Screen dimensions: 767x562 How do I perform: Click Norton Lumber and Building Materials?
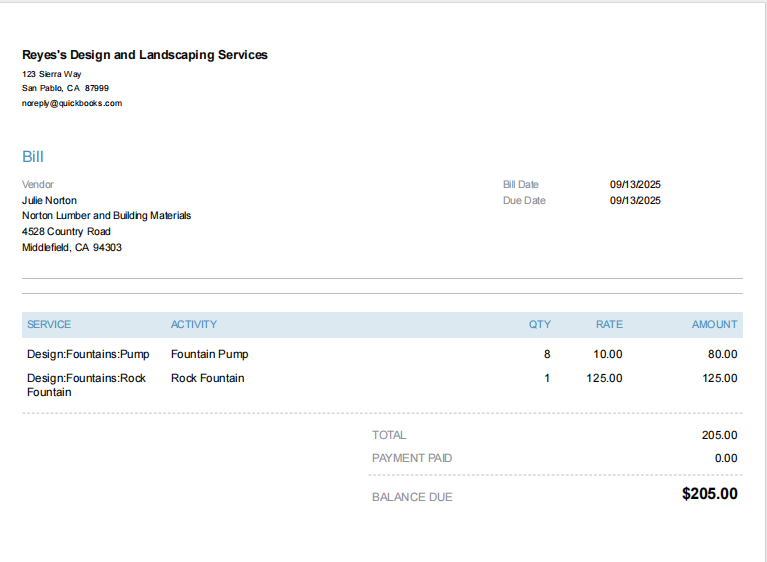[x=106, y=216]
